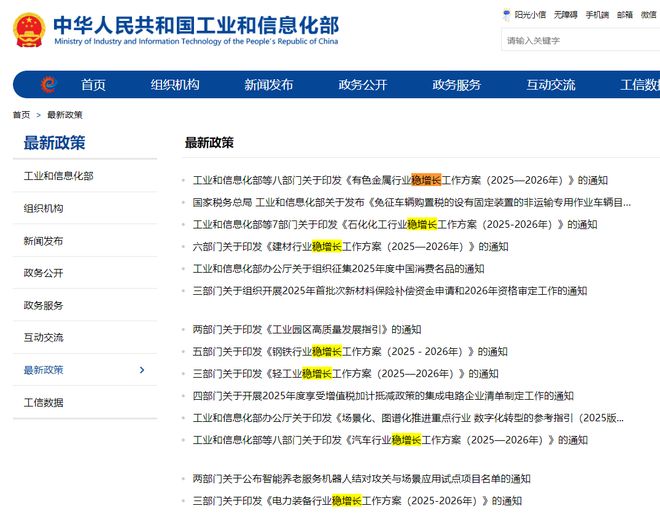
Task: Go to 新闻发布 in top navigation
Action: 269,85
